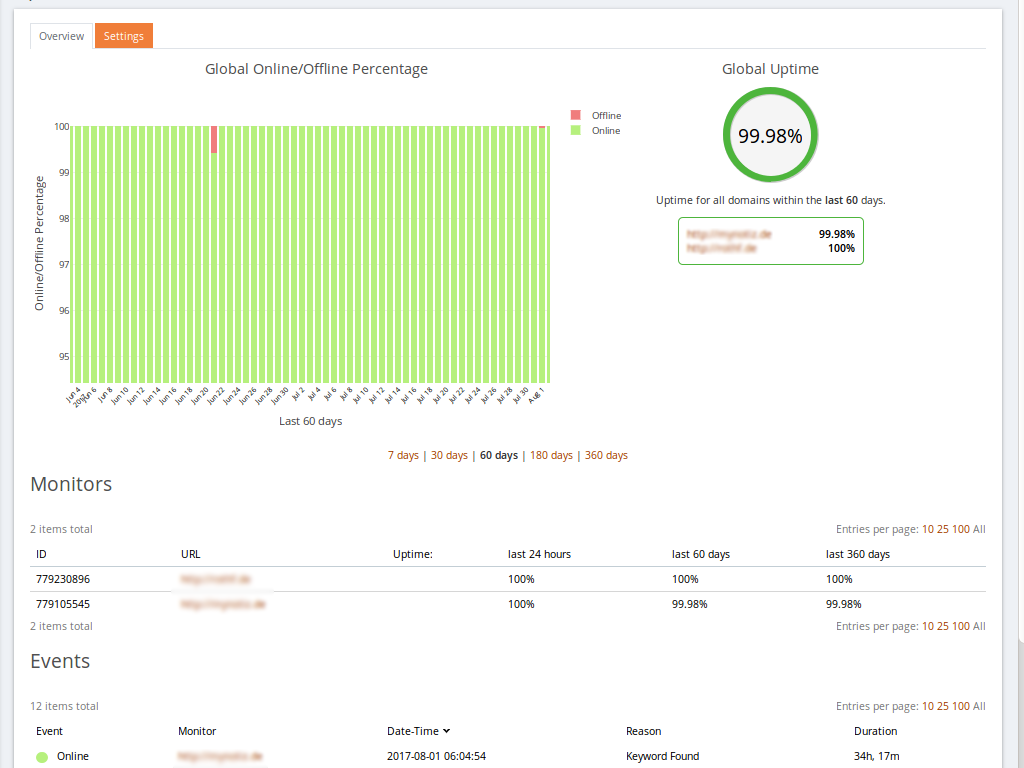1024x768 pixels.
Task: Click the Keyword Found reason
Action: 662,756
